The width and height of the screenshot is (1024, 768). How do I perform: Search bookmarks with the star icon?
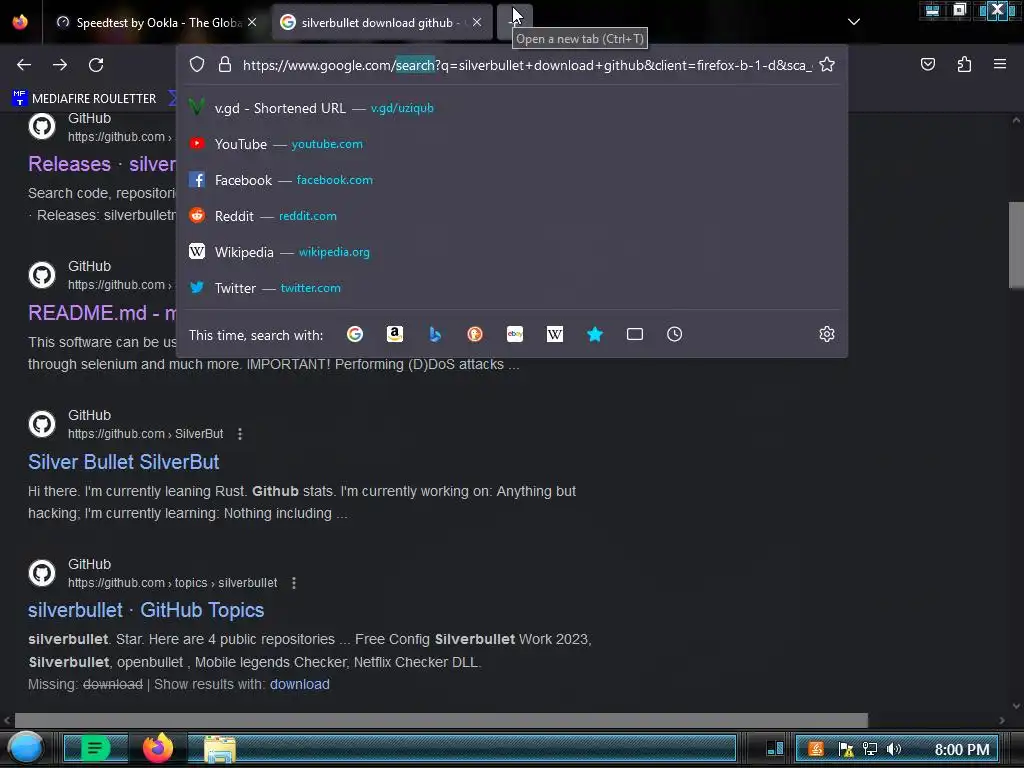pos(594,334)
